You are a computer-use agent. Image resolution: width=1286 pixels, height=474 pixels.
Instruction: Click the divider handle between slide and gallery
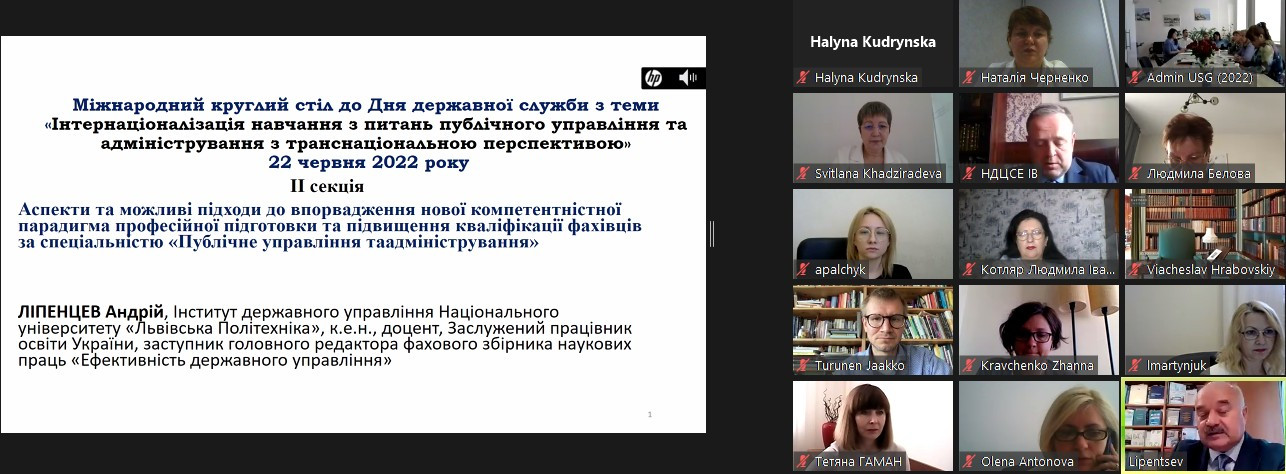(x=712, y=234)
